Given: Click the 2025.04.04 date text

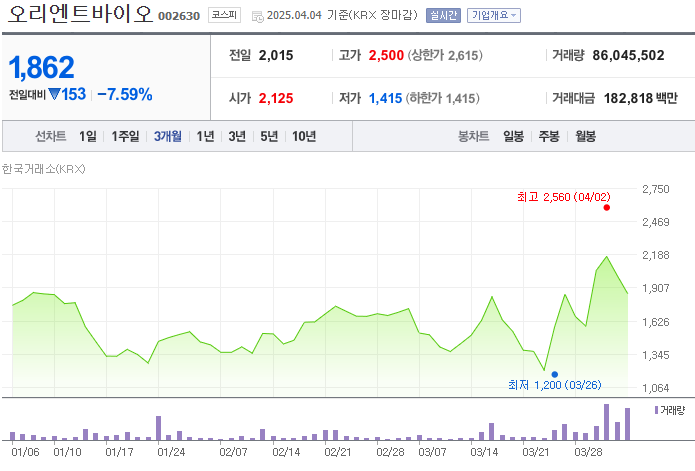Looking at the screenshot, I should tap(294, 16).
